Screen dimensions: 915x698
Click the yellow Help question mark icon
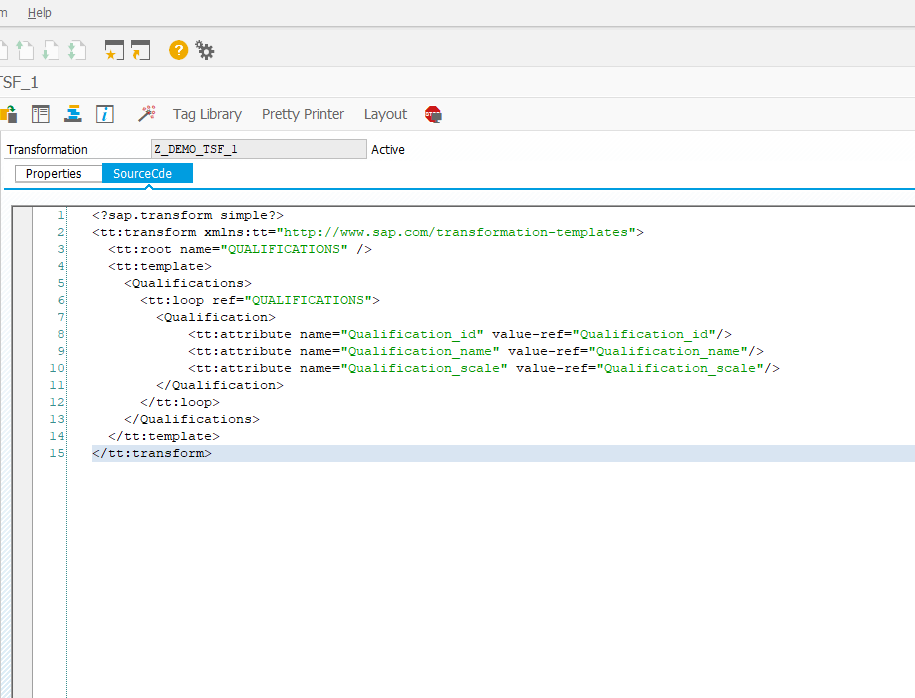tap(178, 50)
